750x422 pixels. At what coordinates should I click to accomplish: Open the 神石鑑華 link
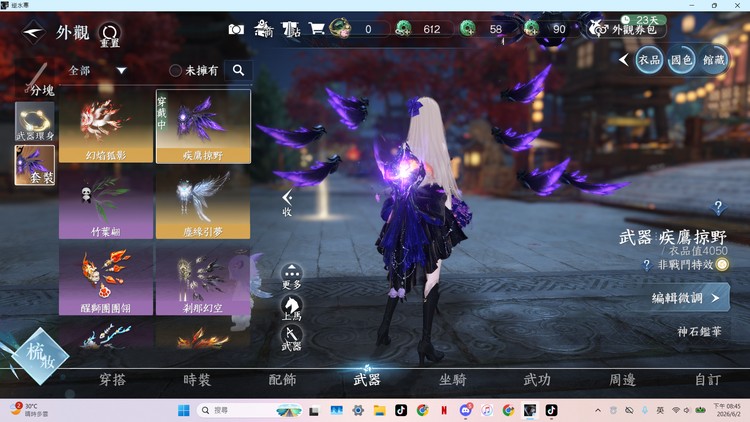[x=699, y=332]
